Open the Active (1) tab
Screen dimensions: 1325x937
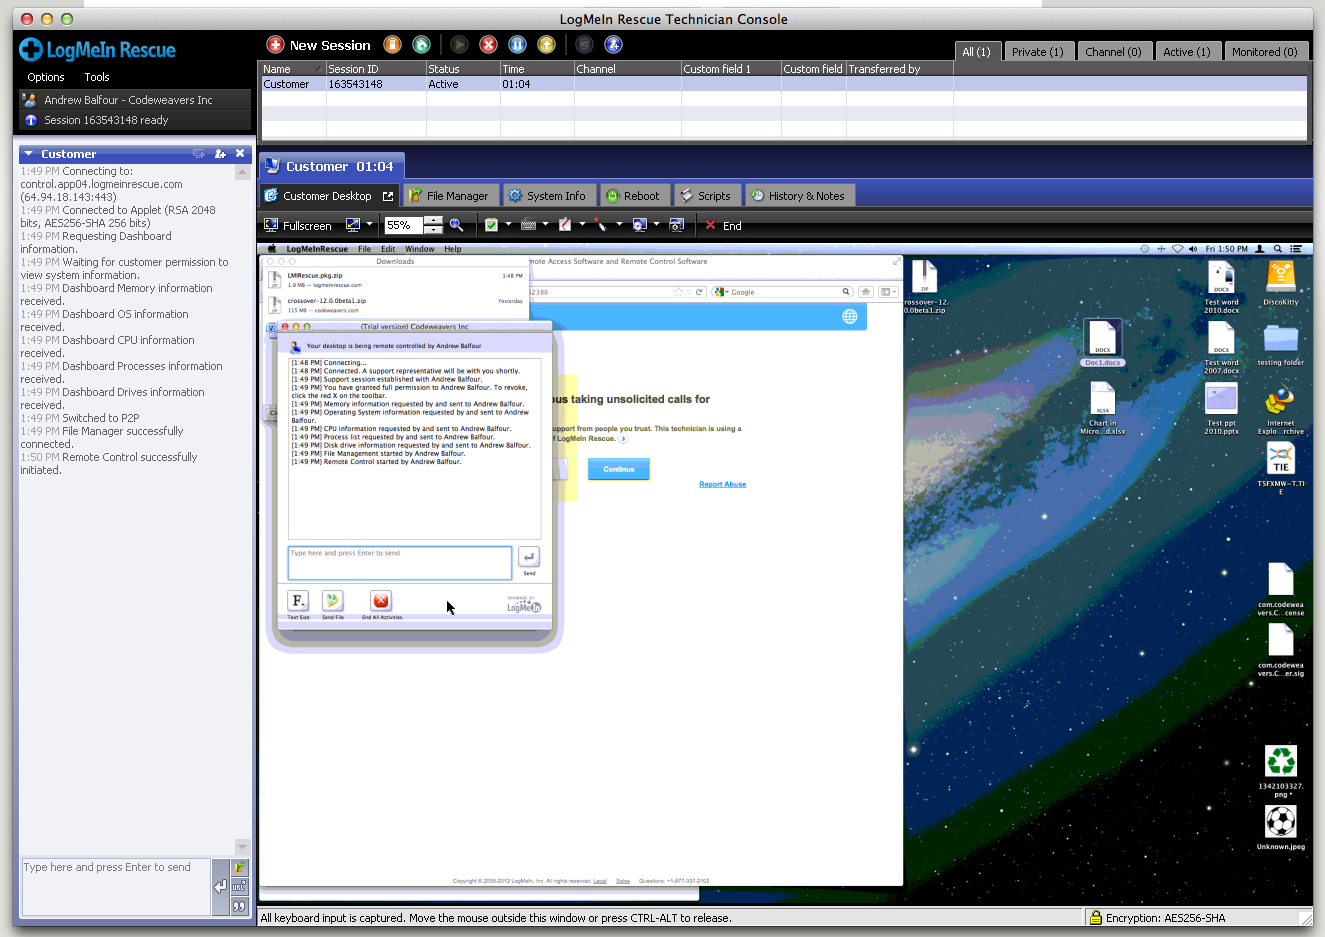(x=1186, y=52)
